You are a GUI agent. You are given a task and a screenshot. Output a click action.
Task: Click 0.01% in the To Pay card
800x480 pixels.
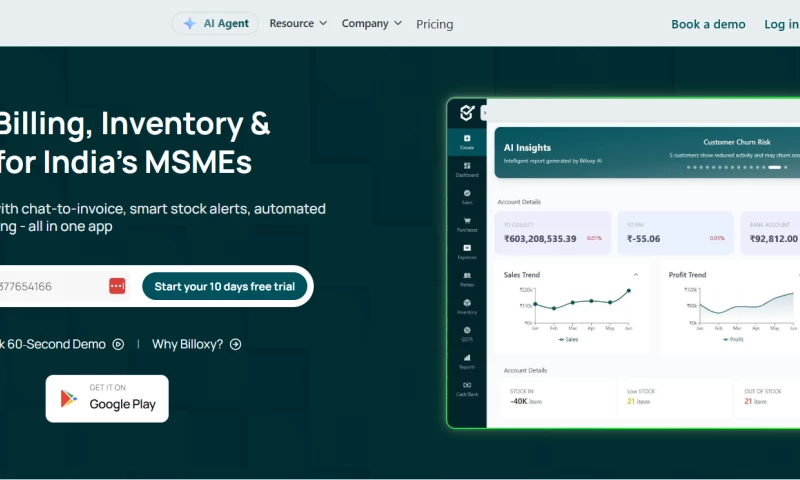(x=717, y=238)
